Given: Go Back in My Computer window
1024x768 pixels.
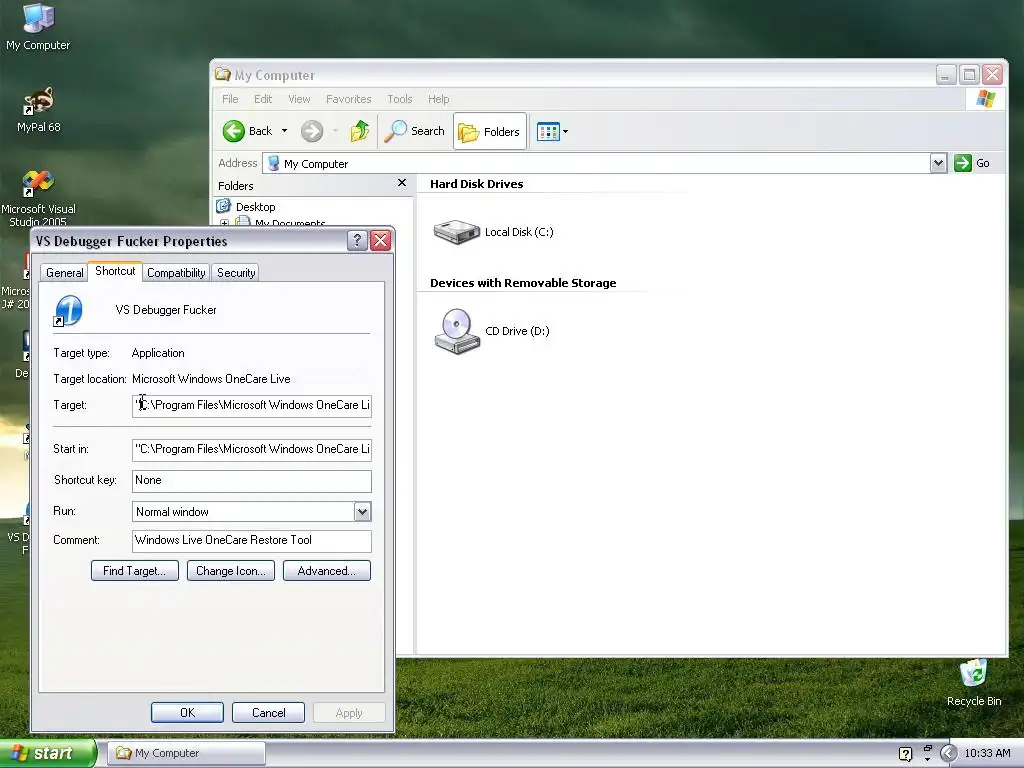Looking at the screenshot, I should (x=247, y=131).
